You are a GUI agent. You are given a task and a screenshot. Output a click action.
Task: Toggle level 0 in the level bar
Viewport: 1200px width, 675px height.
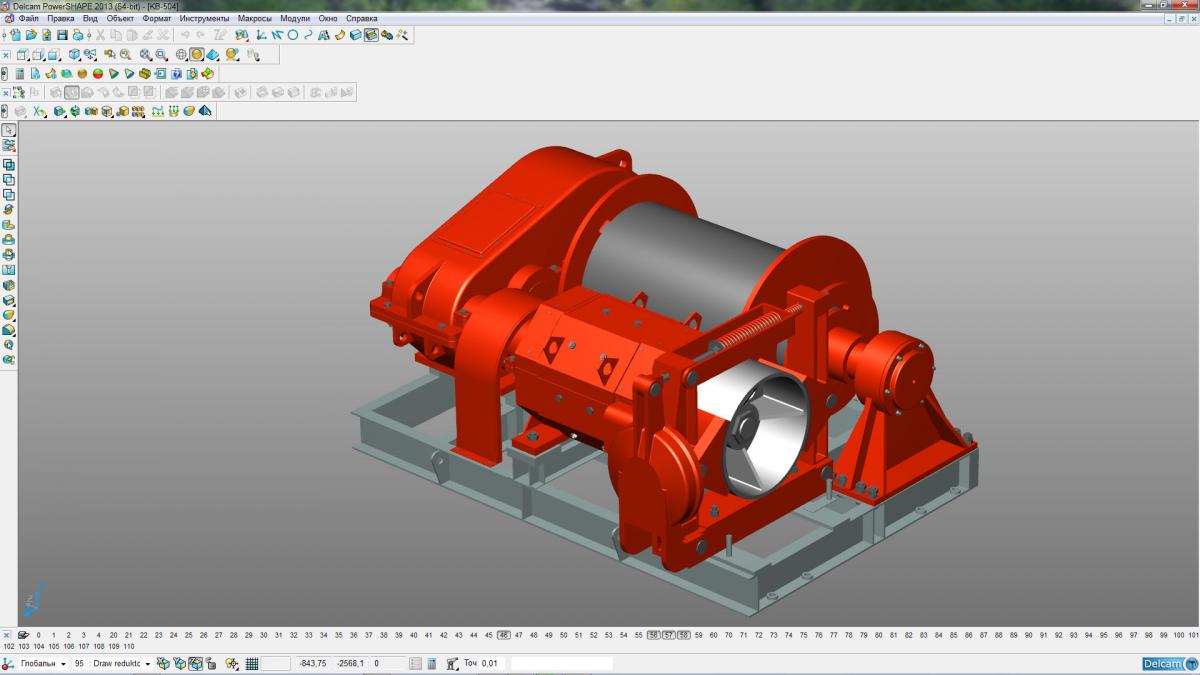pyautogui.click(x=39, y=635)
